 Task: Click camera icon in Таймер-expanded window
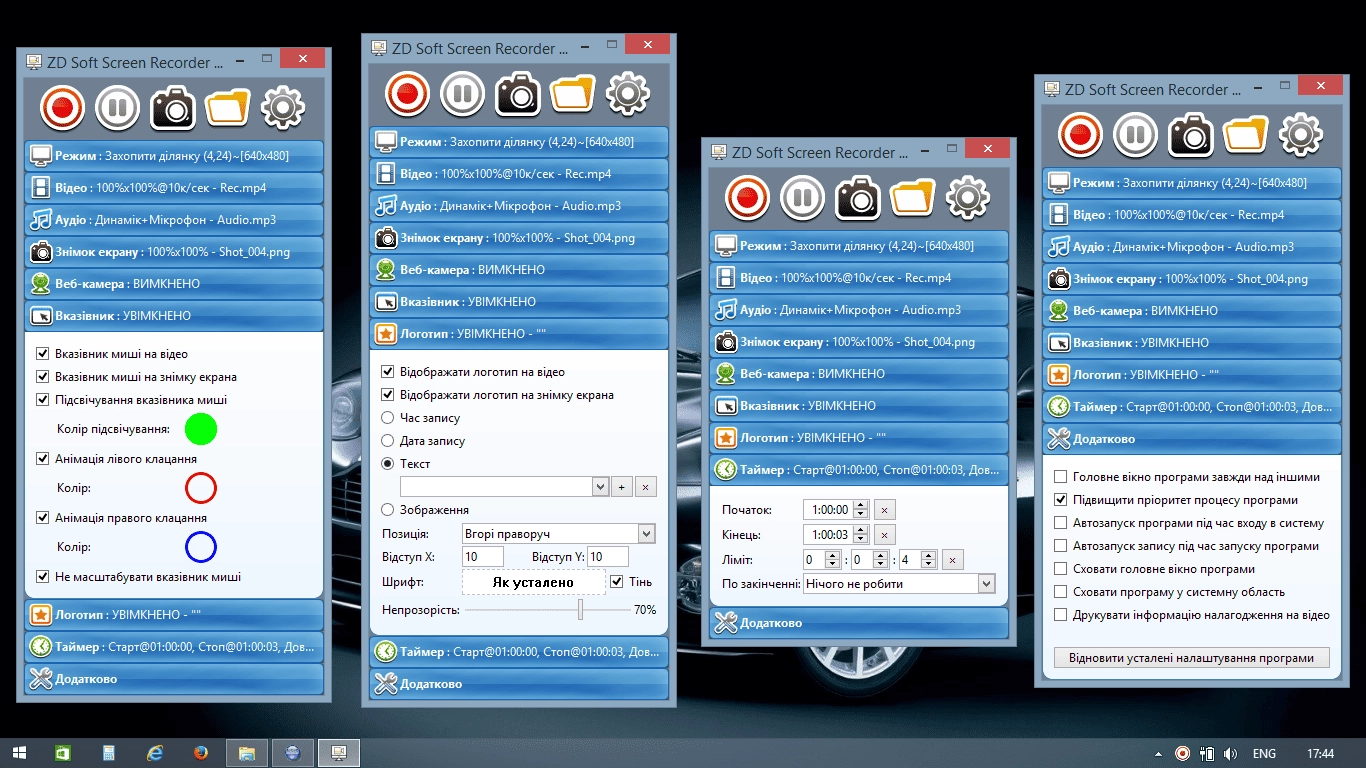coord(857,197)
